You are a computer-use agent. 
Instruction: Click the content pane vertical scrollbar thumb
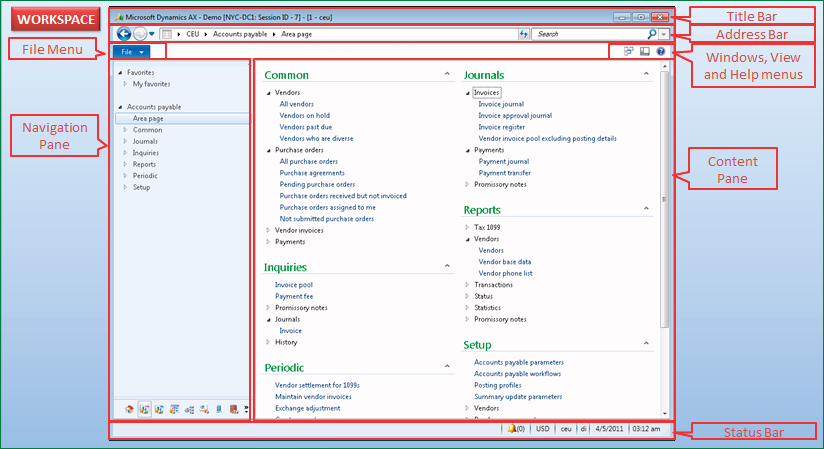[664, 199]
